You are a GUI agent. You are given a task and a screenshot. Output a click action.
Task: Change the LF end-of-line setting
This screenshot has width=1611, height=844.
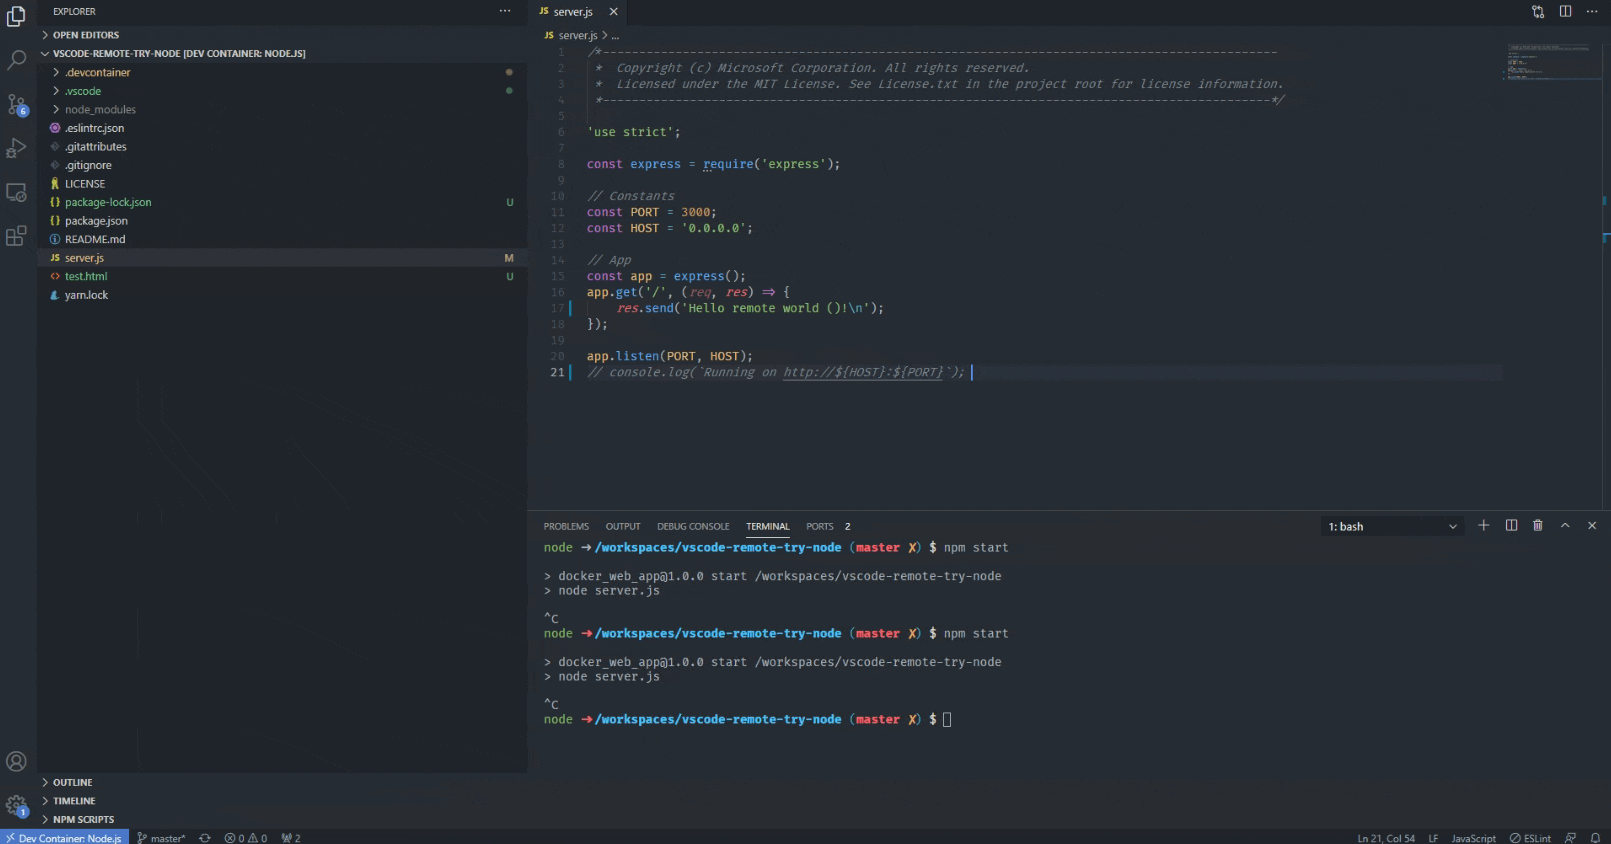click(x=1433, y=838)
